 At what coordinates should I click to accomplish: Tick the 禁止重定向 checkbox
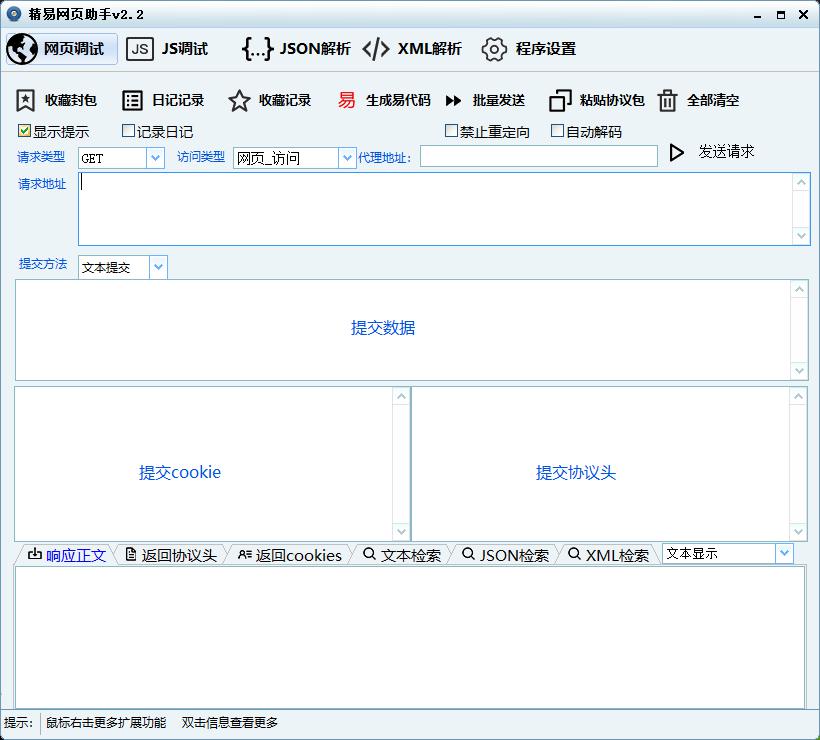point(451,131)
